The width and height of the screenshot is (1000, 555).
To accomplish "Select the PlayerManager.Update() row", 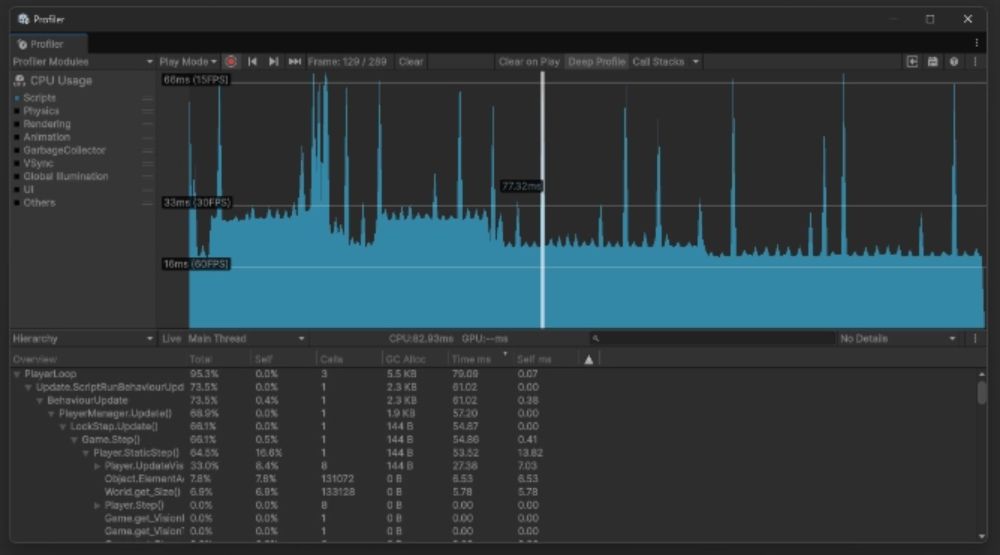I will pyautogui.click(x=493, y=414).
